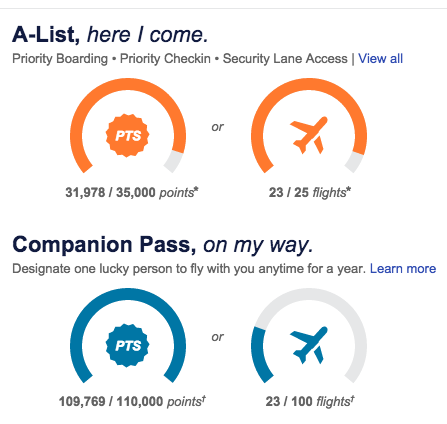
Task: Click the 109,769 / 110,000 points label
Action: [x=132, y=402]
